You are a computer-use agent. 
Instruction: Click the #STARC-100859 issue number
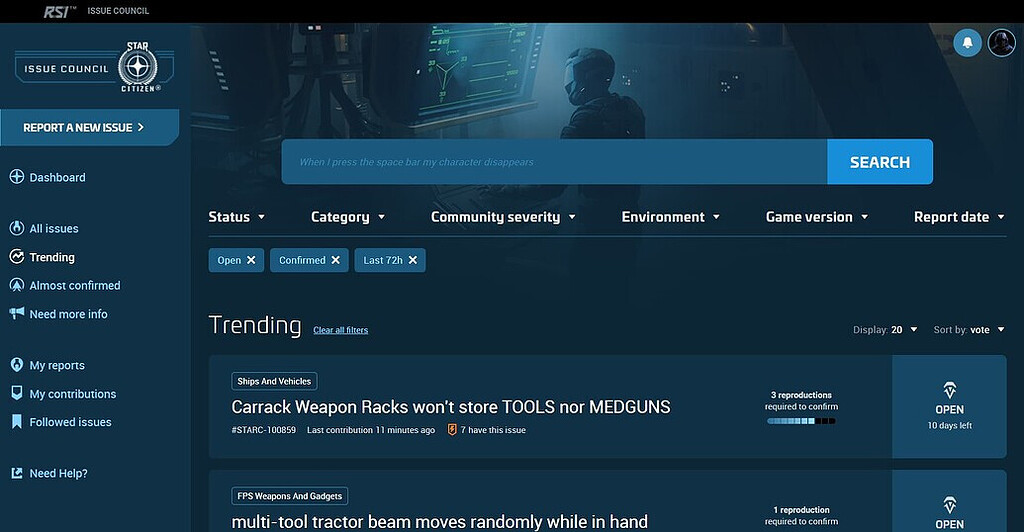click(263, 430)
